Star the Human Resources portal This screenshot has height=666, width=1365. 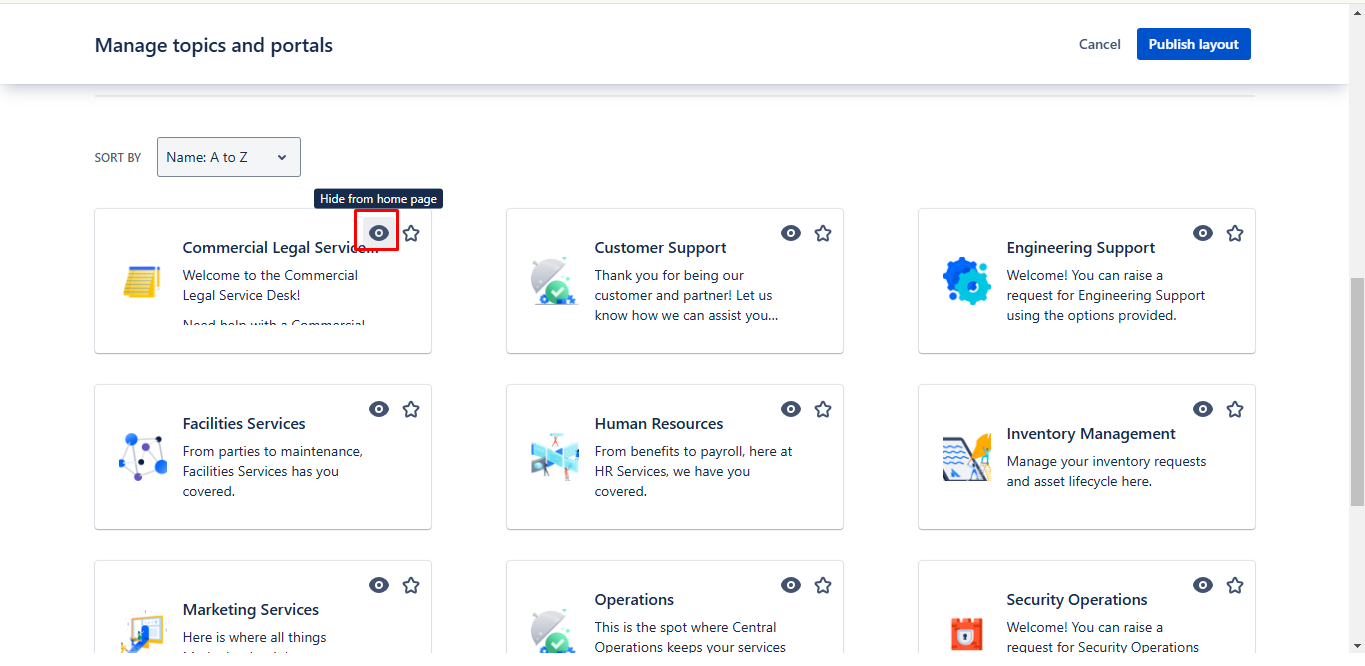point(823,409)
